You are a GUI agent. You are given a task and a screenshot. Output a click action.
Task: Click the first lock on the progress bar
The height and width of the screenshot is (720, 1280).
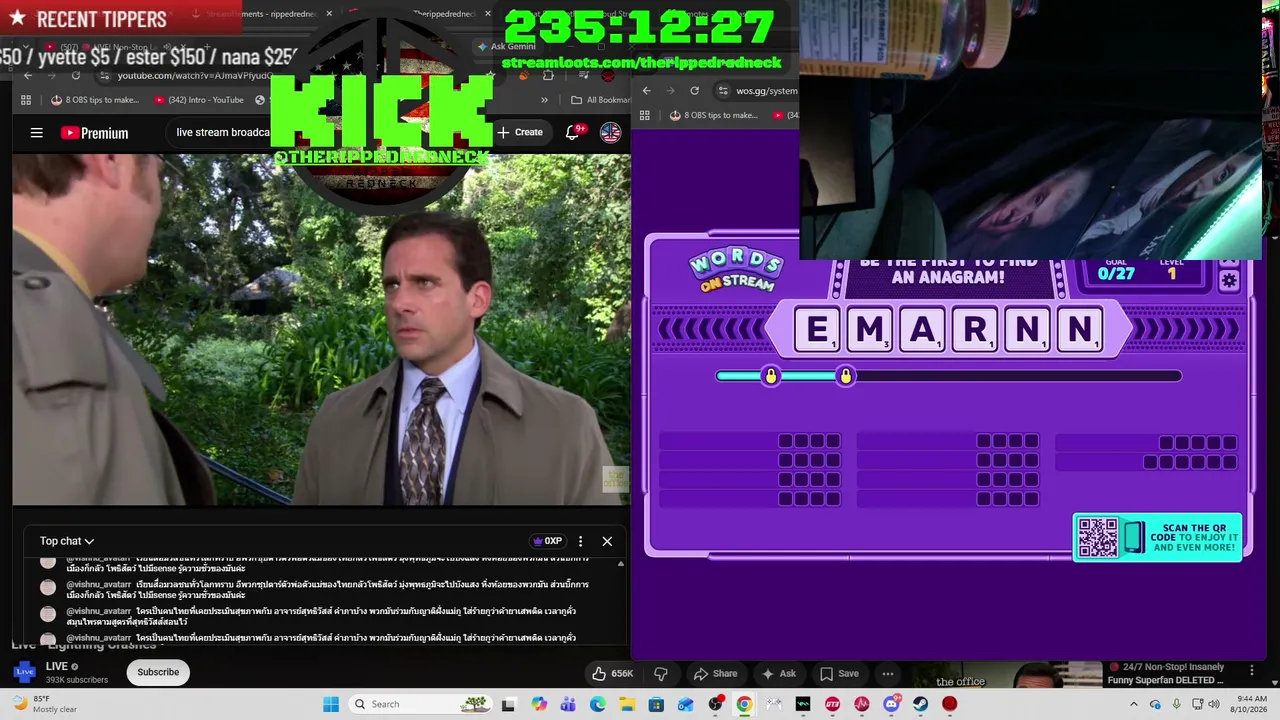[770, 376]
